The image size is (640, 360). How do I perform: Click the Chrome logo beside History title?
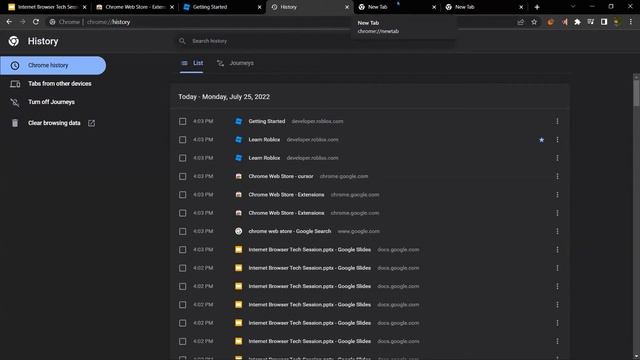coord(13,41)
